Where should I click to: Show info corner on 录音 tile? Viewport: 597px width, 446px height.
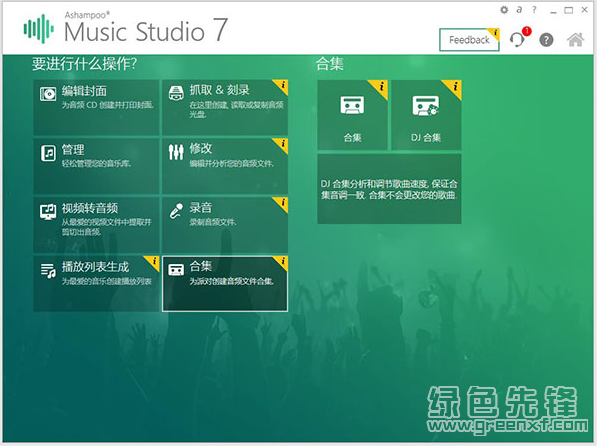pos(283,203)
